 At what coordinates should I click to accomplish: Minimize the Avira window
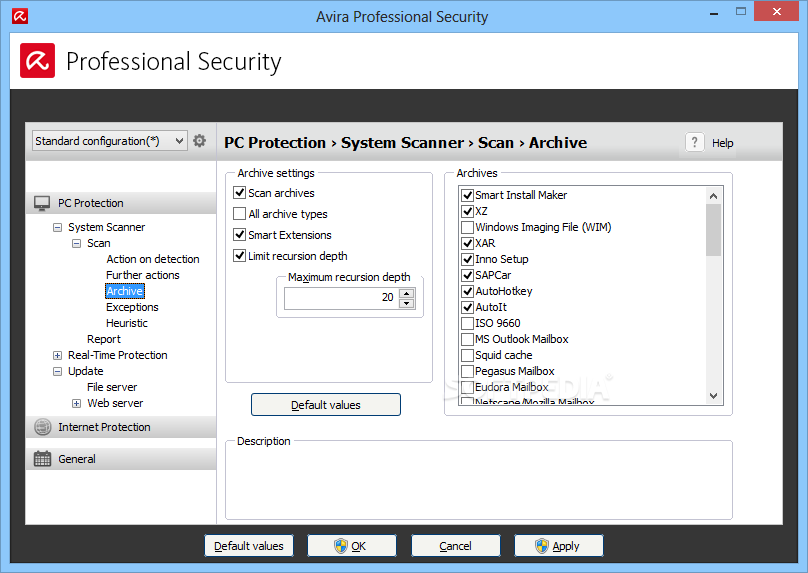[x=714, y=12]
